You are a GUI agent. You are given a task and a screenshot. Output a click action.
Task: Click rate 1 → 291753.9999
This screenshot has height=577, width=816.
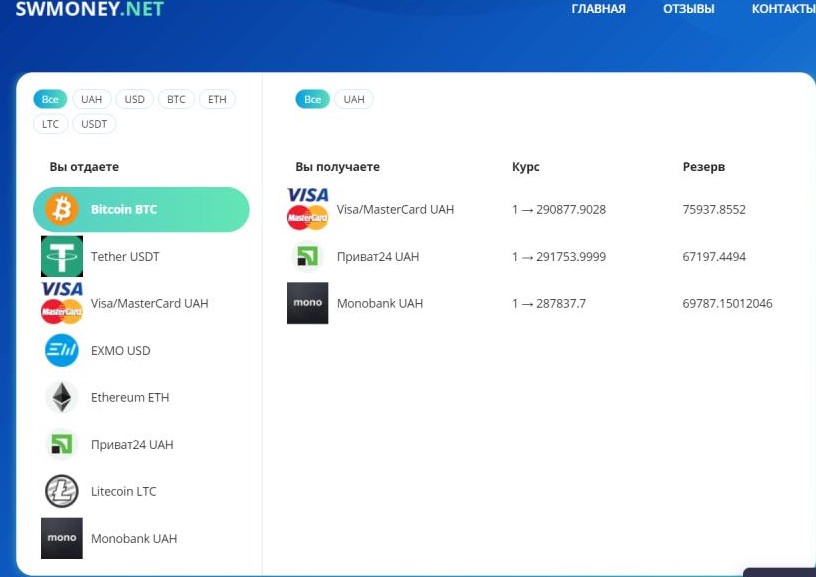click(x=559, y=257)
